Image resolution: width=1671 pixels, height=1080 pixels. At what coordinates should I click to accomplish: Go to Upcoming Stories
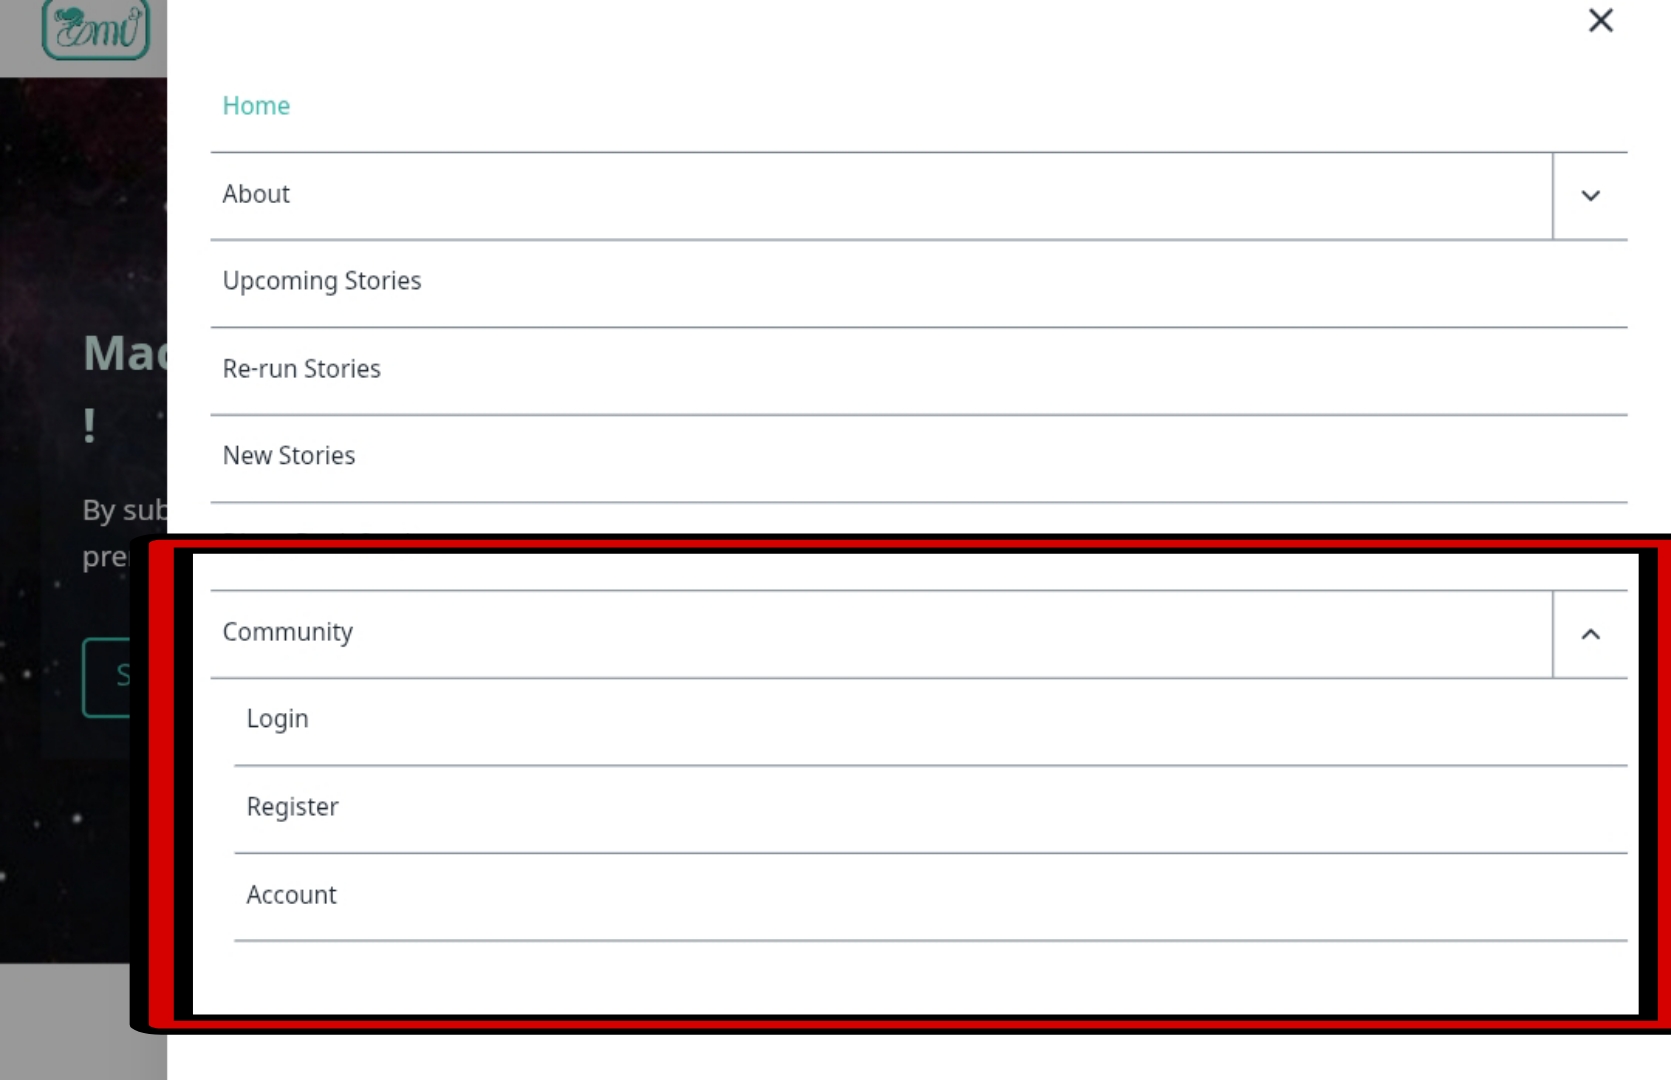322,281
